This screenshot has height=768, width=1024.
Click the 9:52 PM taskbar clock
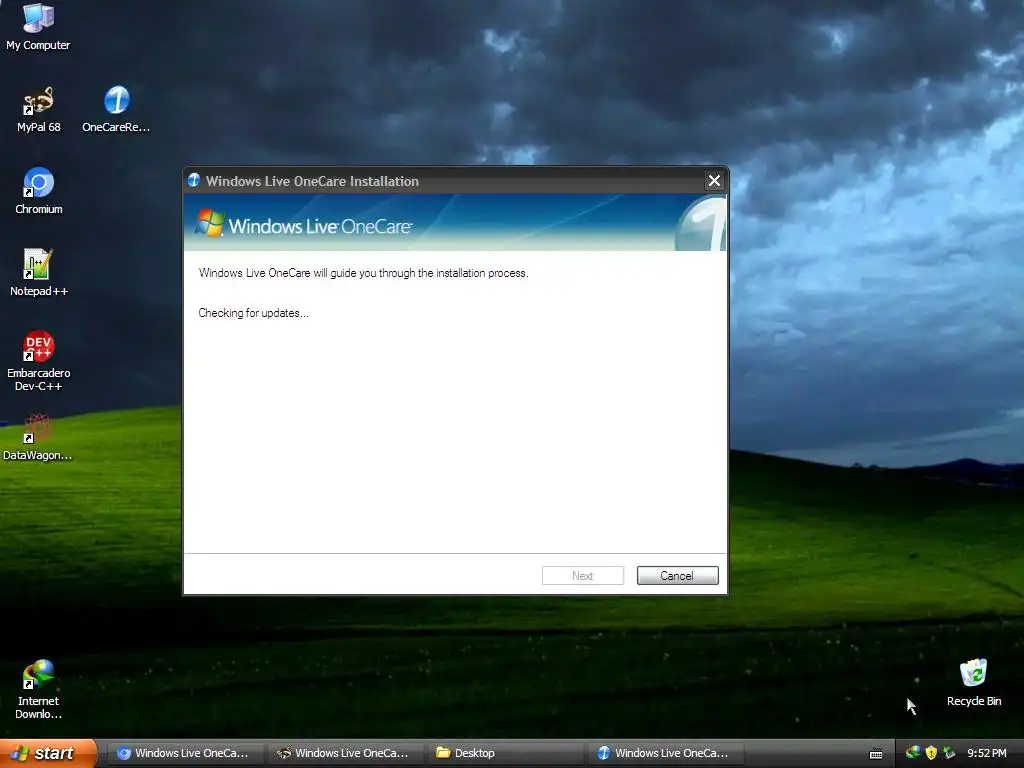tap(987, 753)
